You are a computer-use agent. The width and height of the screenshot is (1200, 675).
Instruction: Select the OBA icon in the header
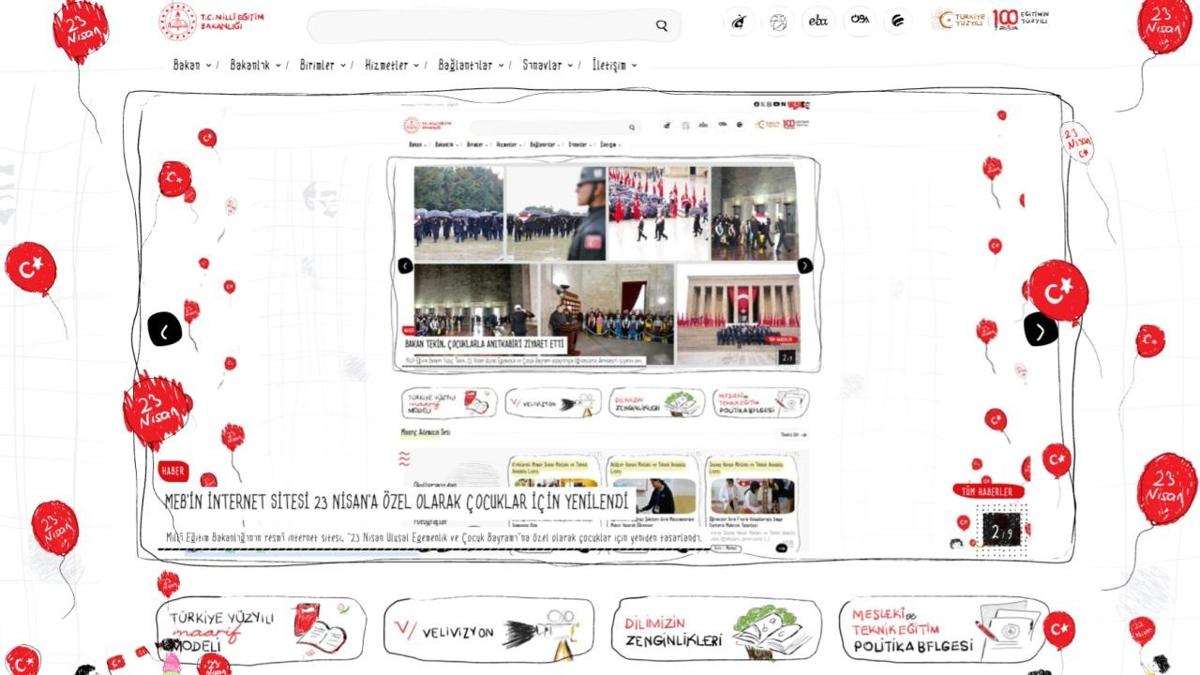[858, 21]
